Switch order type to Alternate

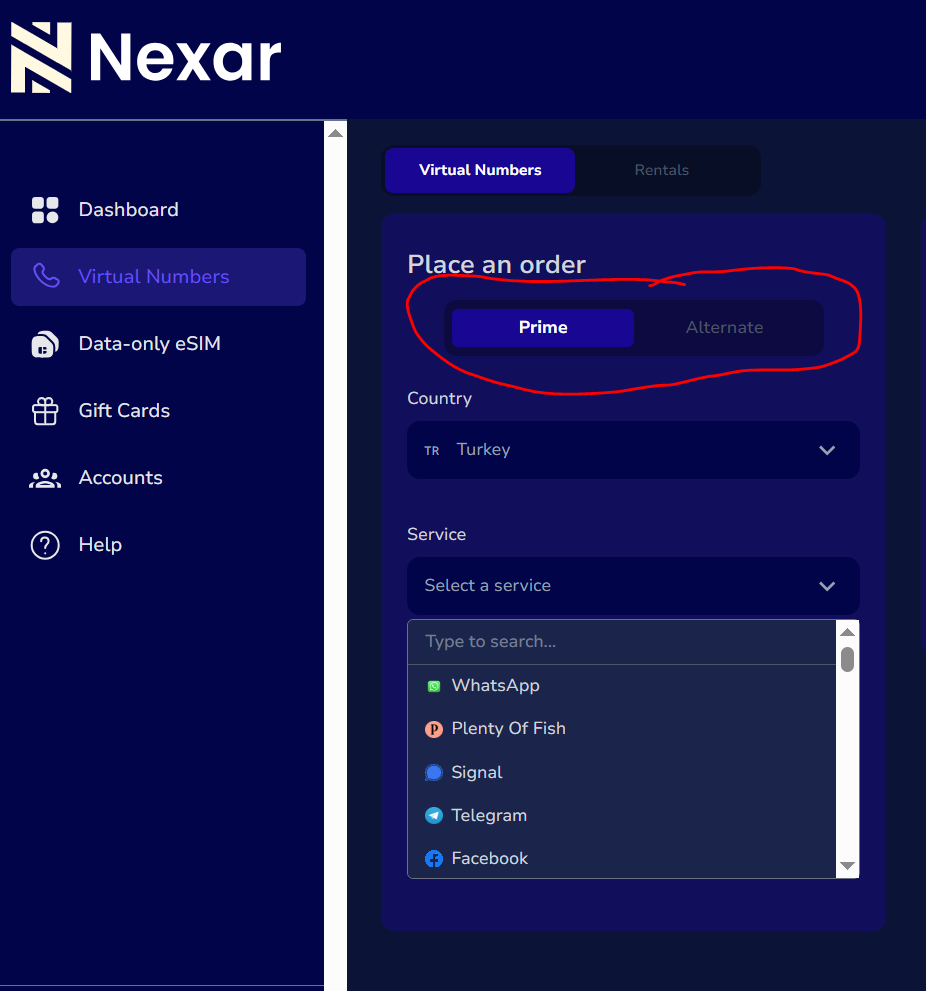pos(724,328)
